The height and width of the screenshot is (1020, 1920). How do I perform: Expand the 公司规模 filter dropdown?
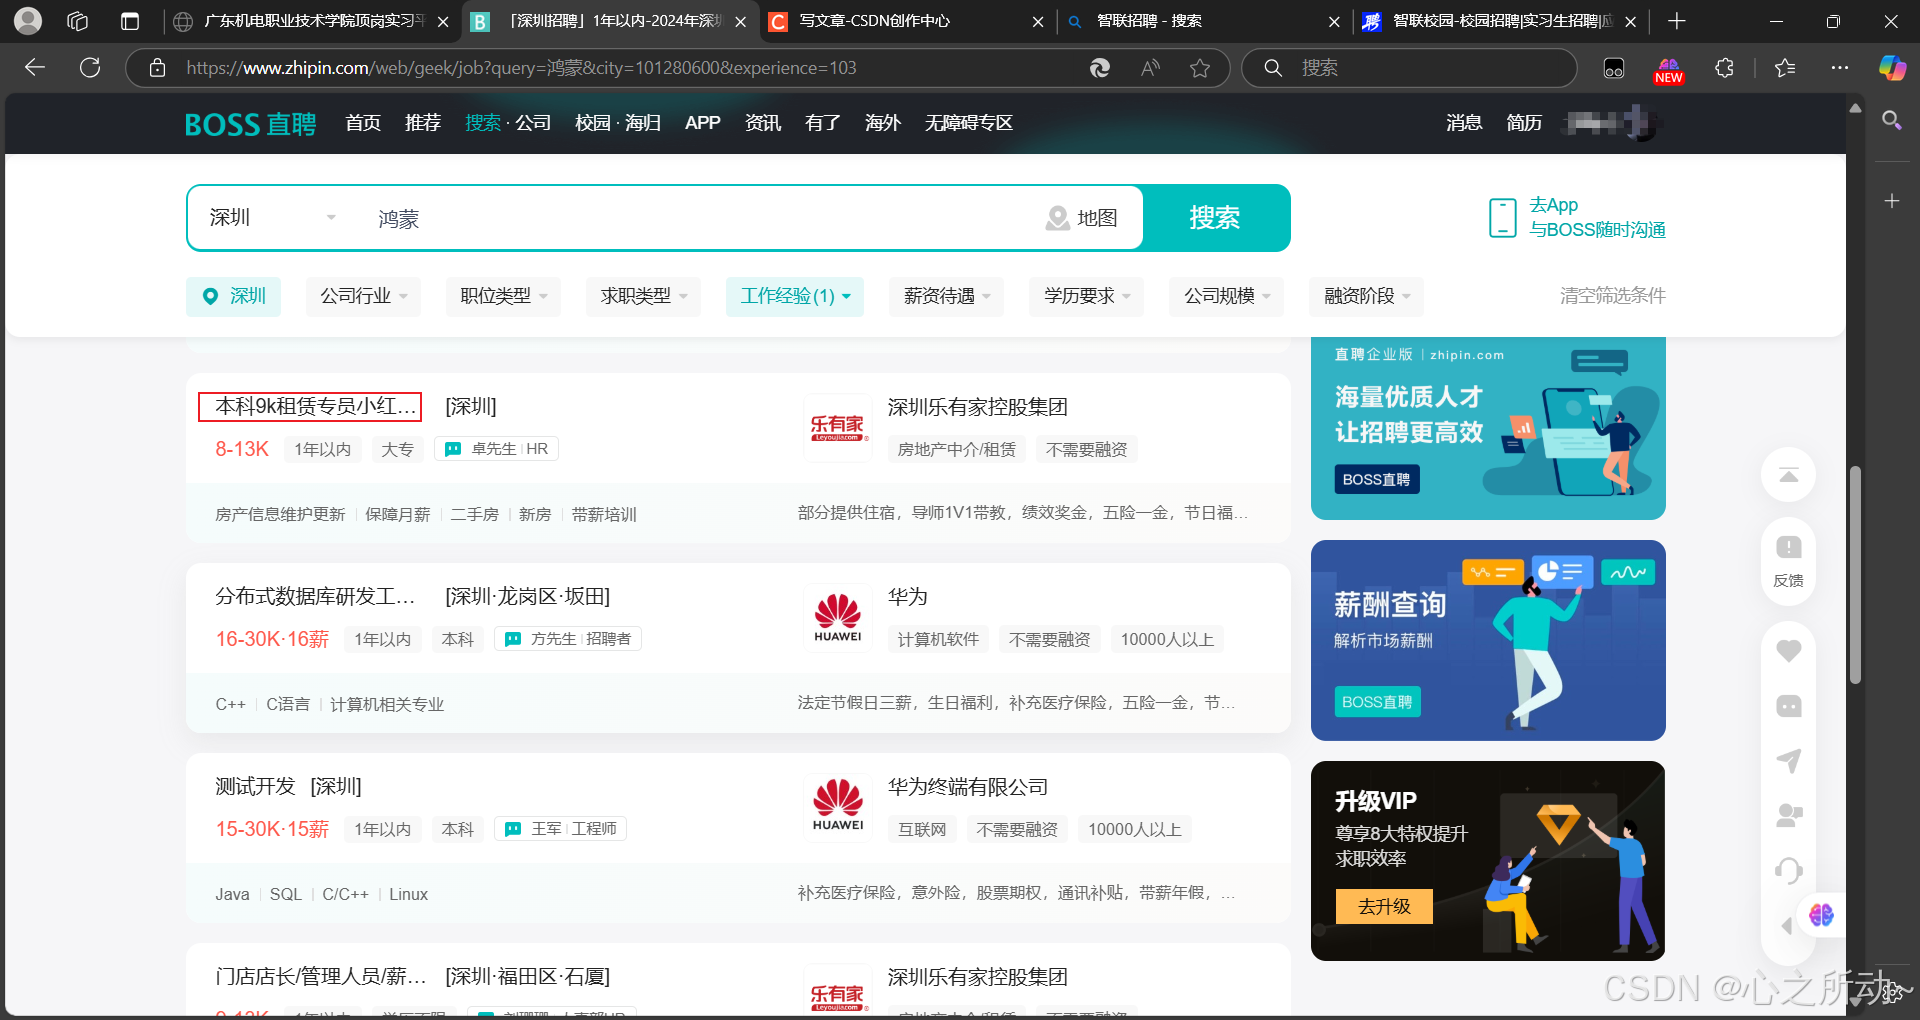pyautogui.click(x=1227, y=296)
